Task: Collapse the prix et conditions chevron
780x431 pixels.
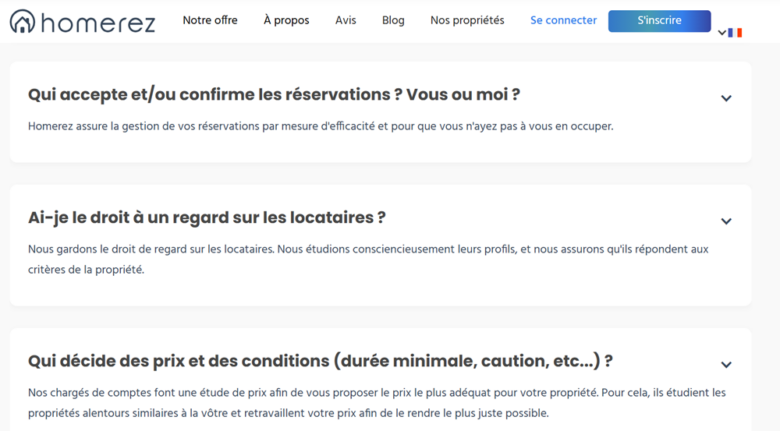Action: [726, 365]
